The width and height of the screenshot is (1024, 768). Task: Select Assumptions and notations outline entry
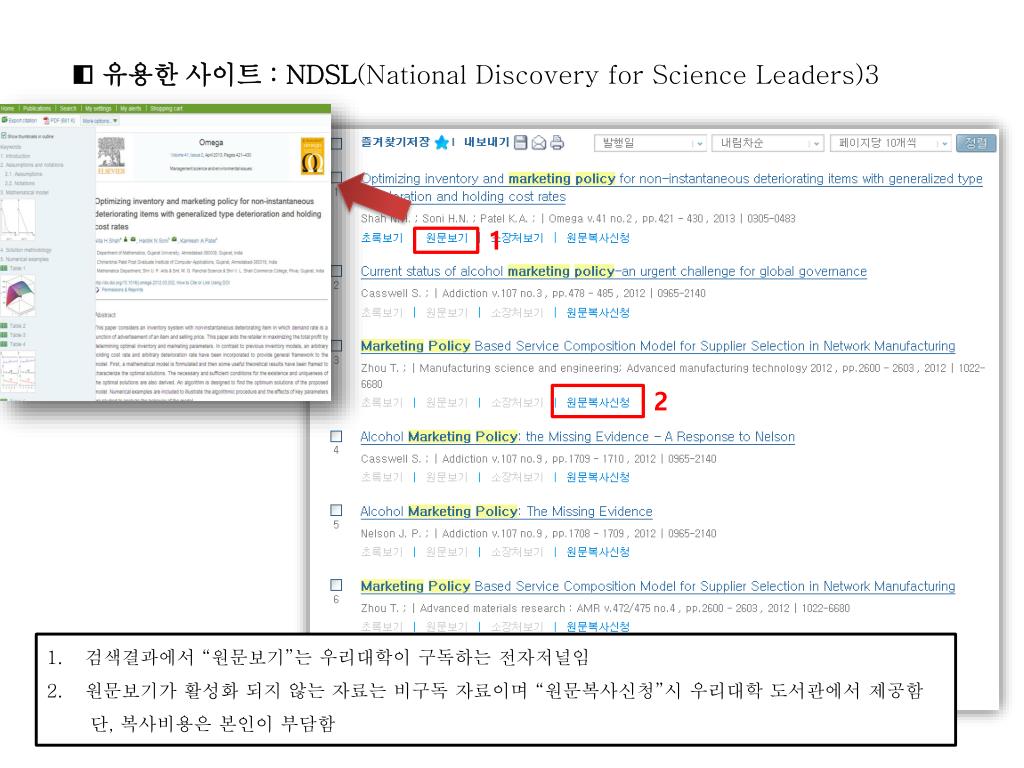[x=33, y=165]
